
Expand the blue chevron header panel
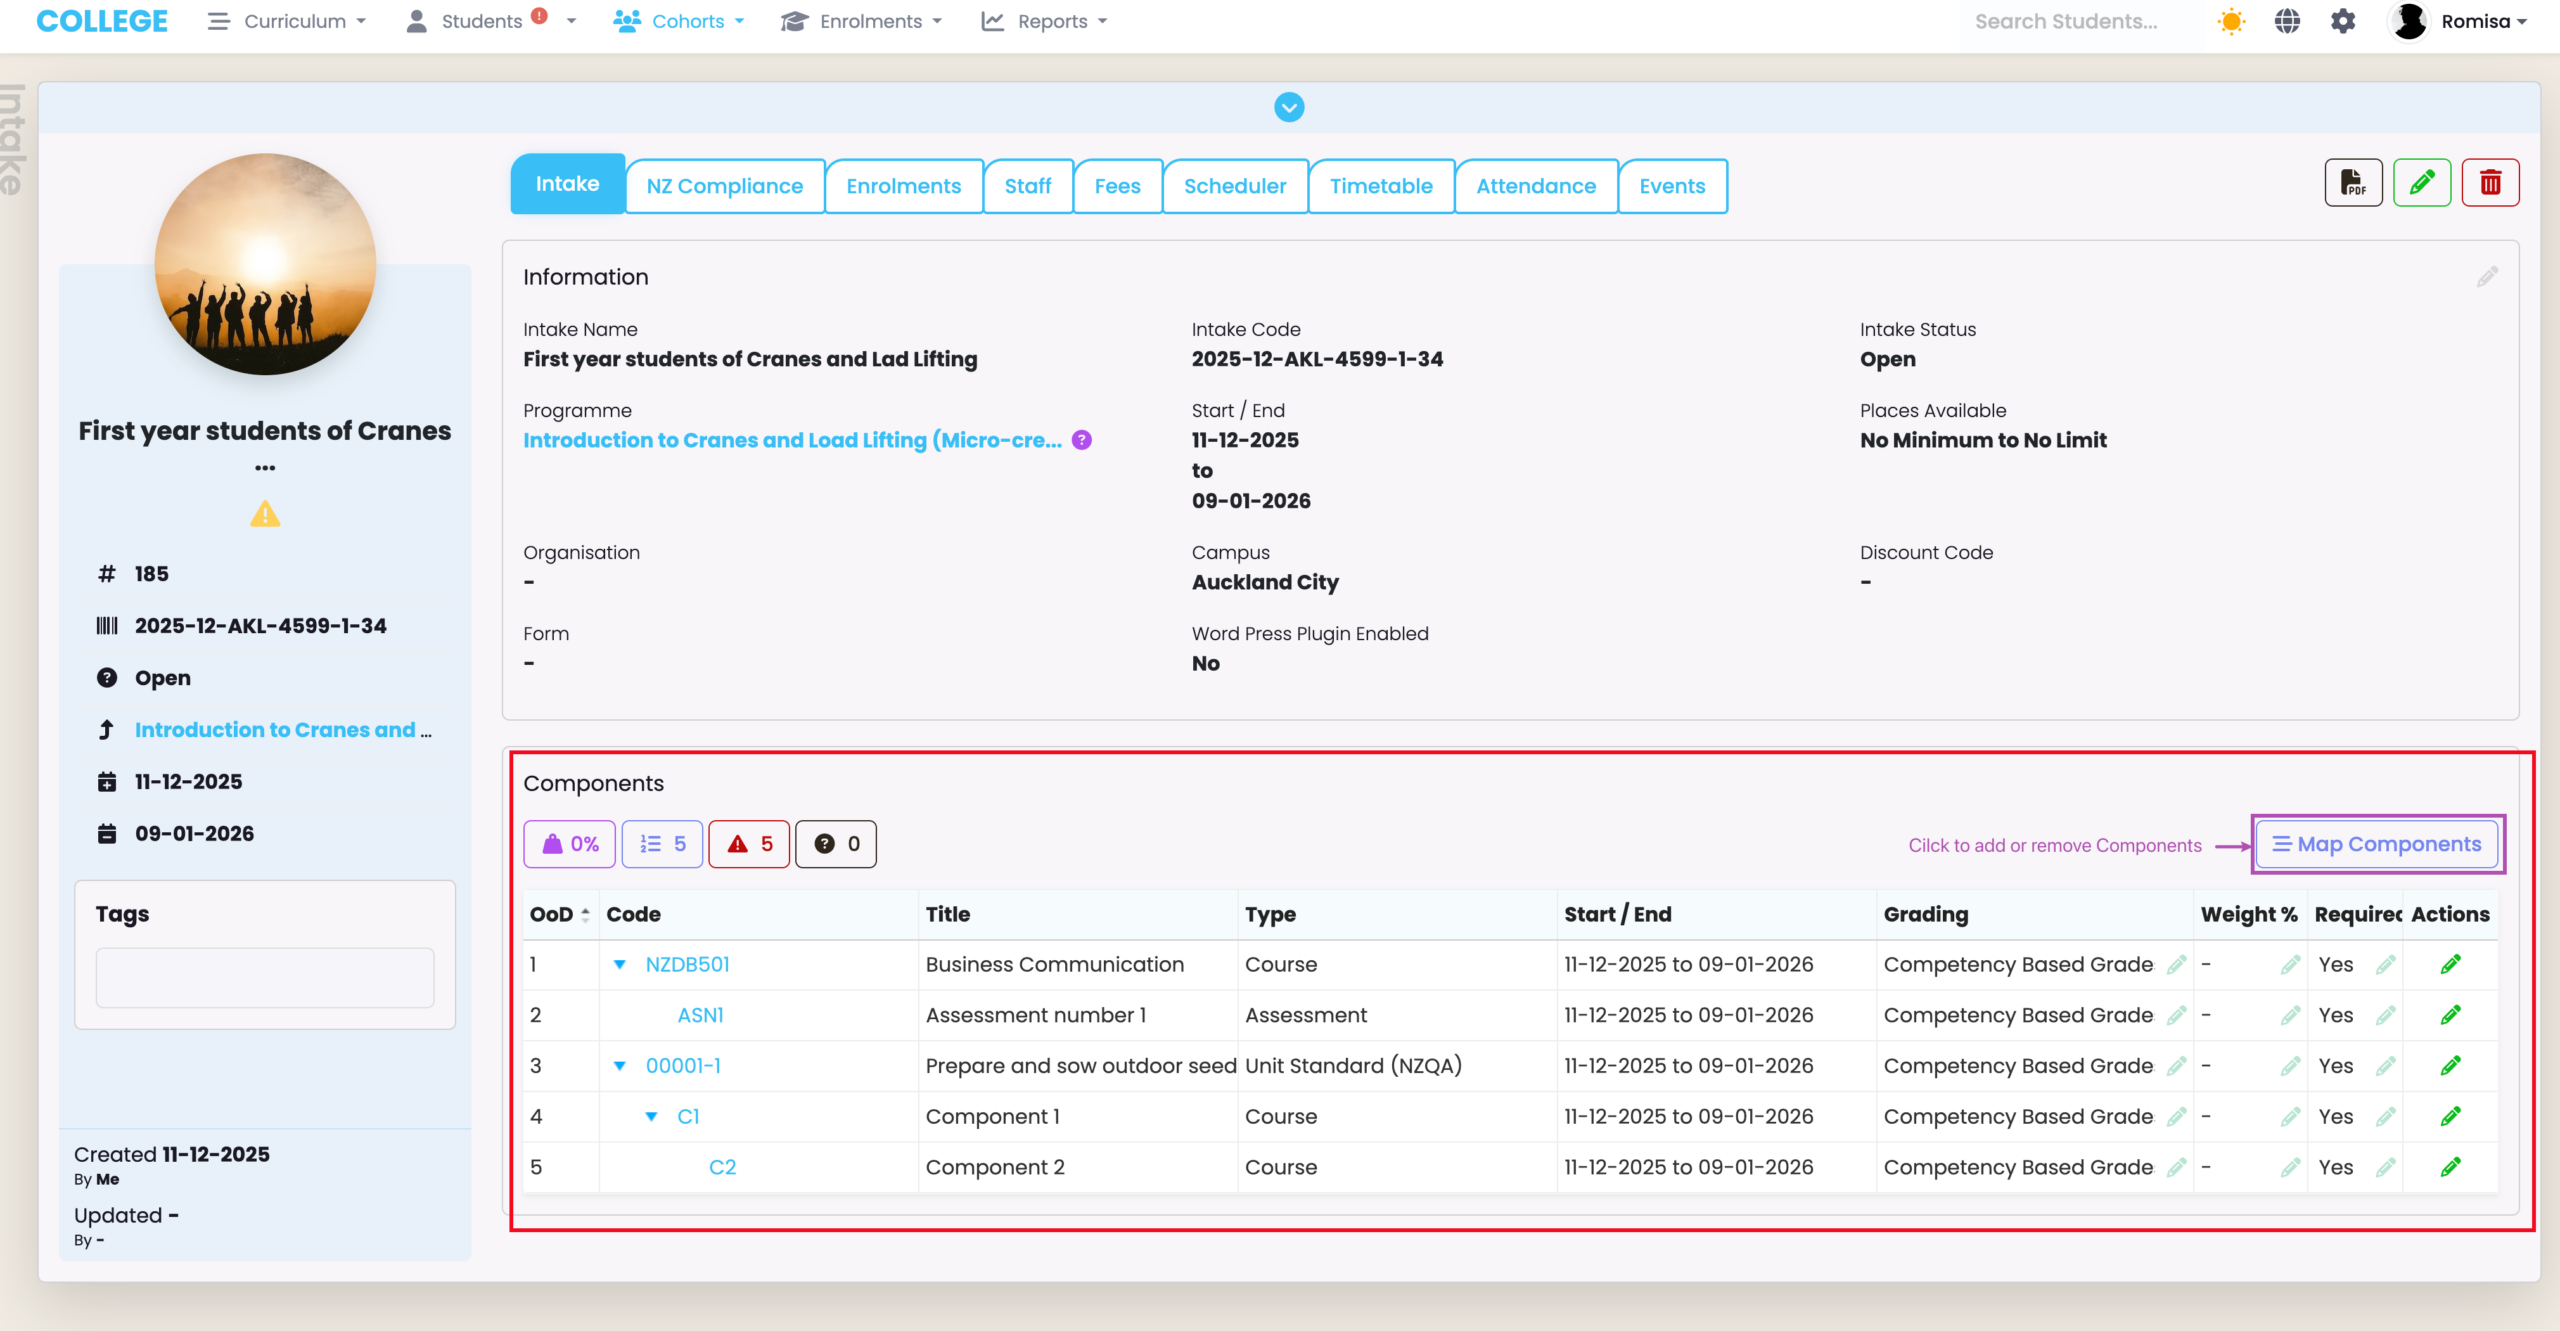1289,107
